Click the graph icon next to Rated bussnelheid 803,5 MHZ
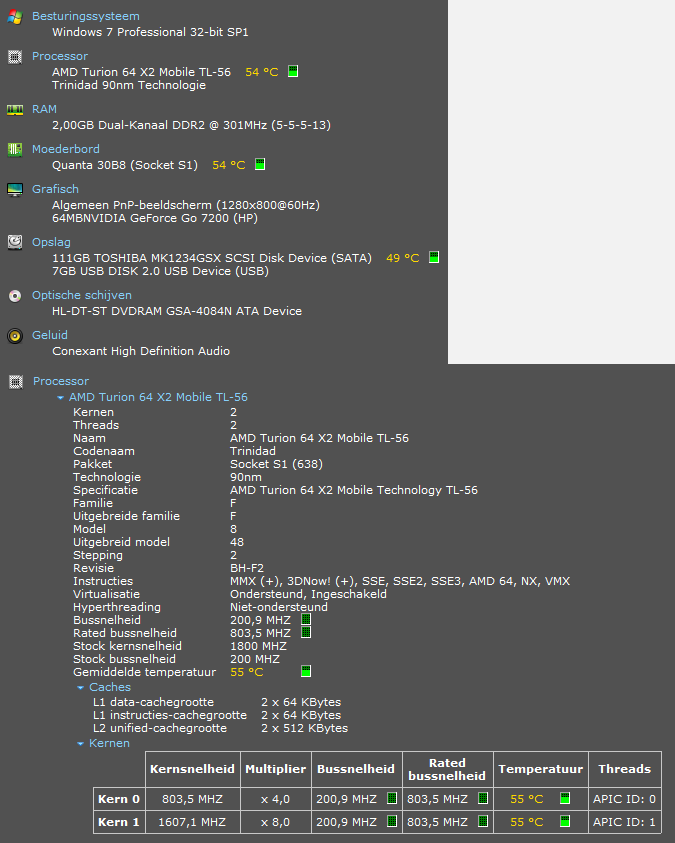 tap(306, 632)
